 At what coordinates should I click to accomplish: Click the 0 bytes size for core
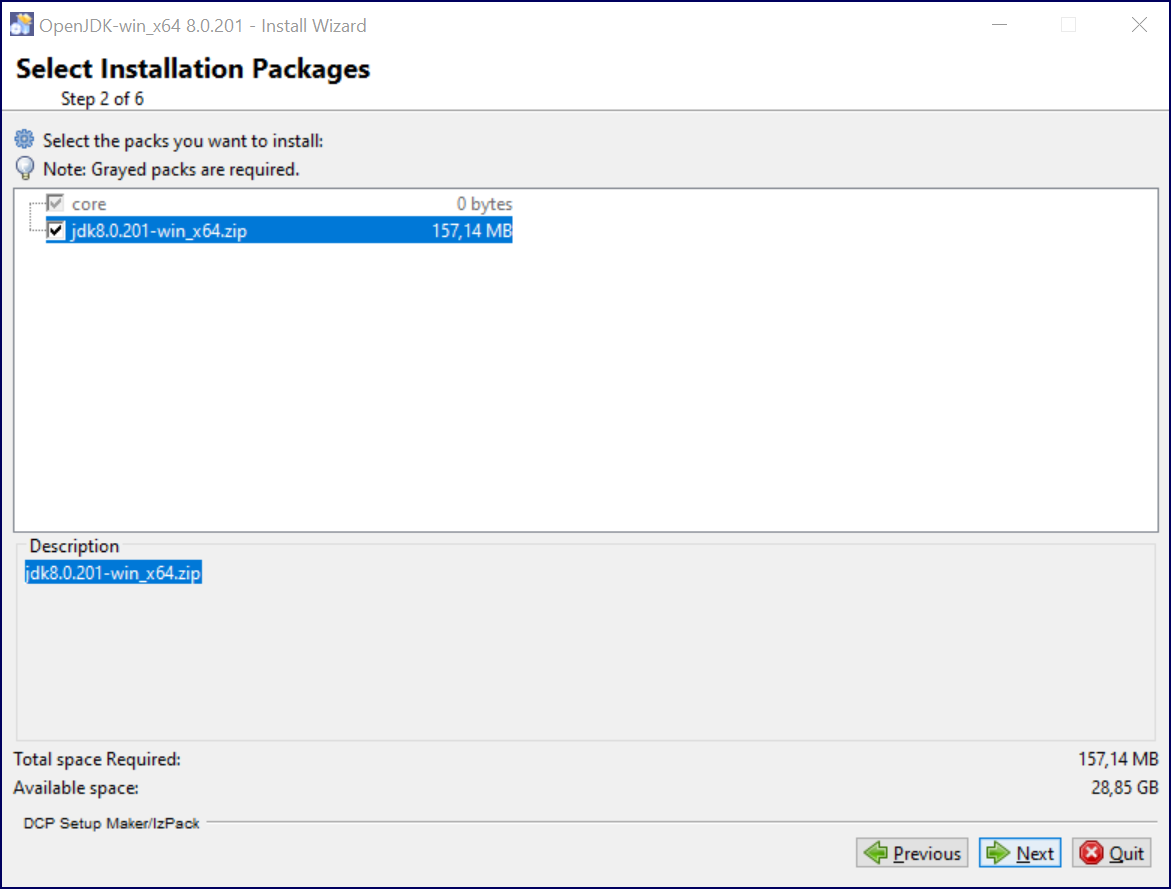coord(484,204)
